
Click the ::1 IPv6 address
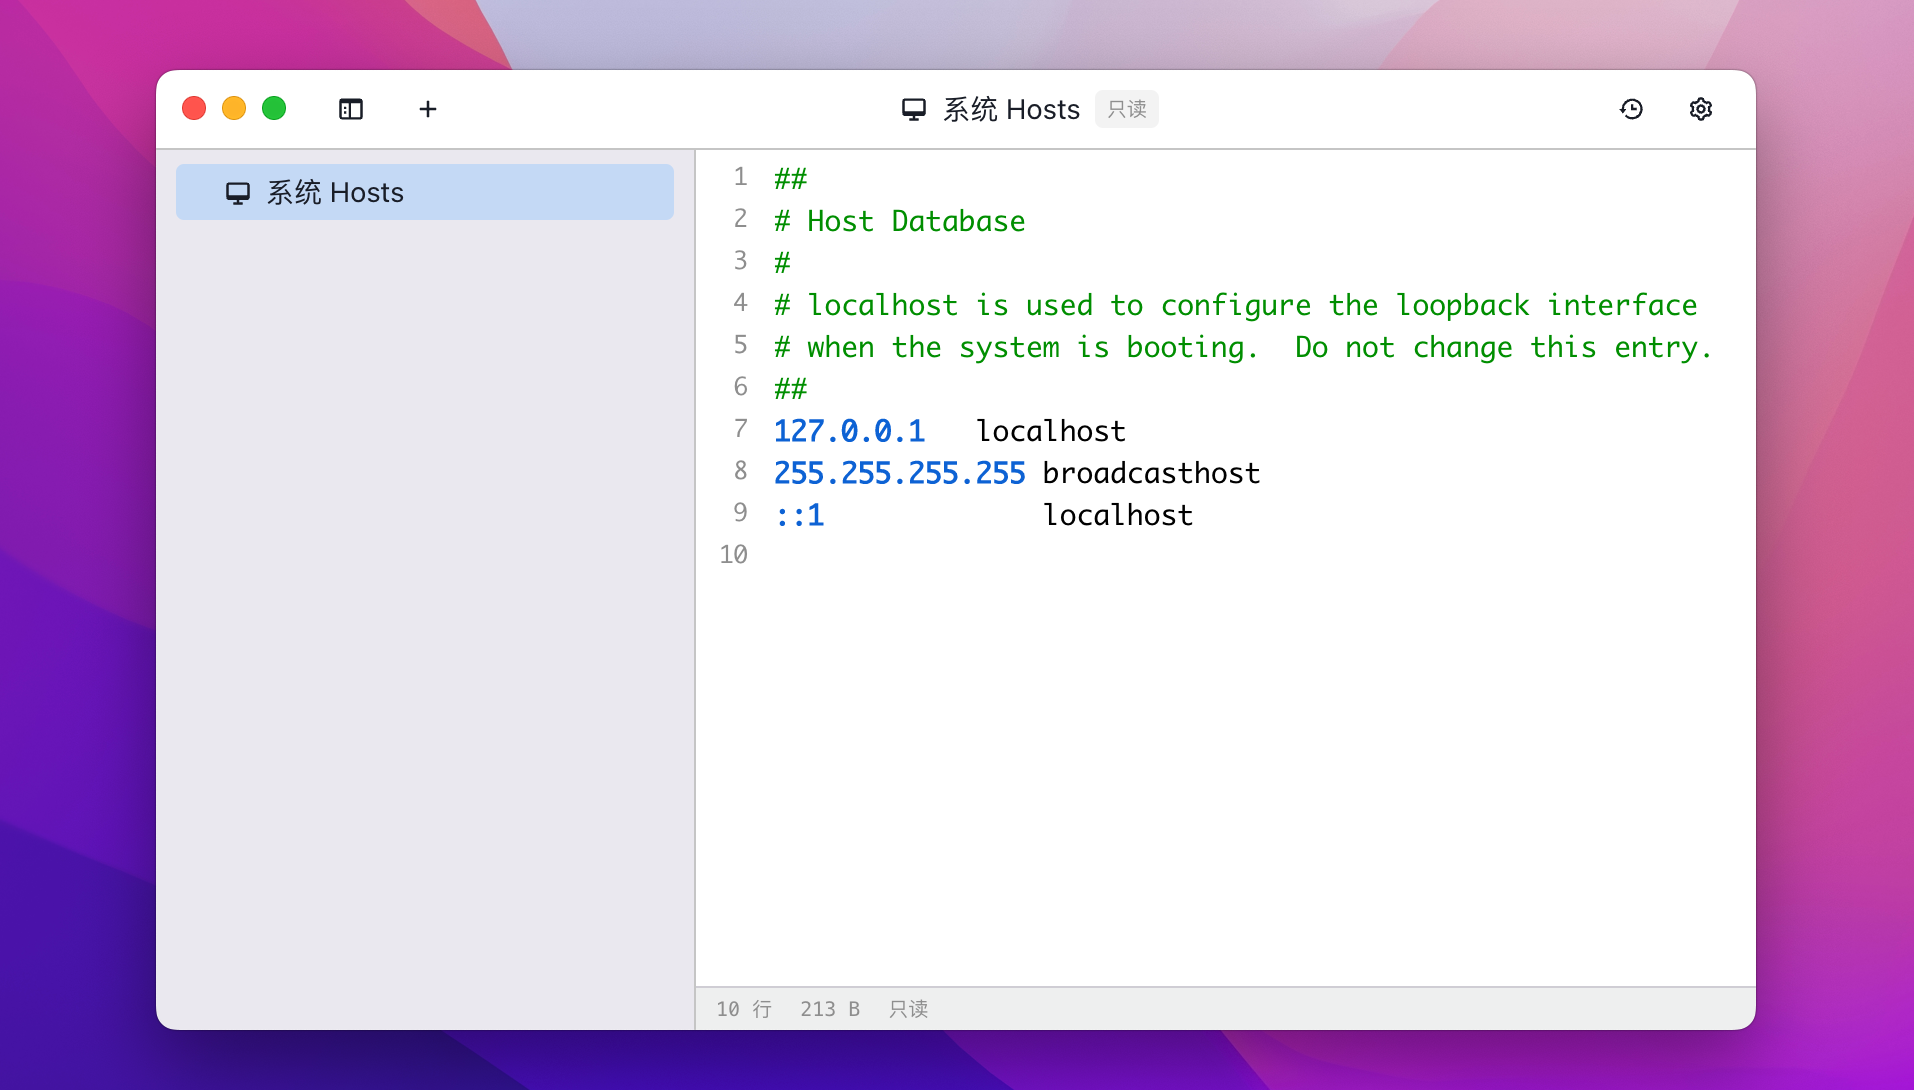(800, 515)
